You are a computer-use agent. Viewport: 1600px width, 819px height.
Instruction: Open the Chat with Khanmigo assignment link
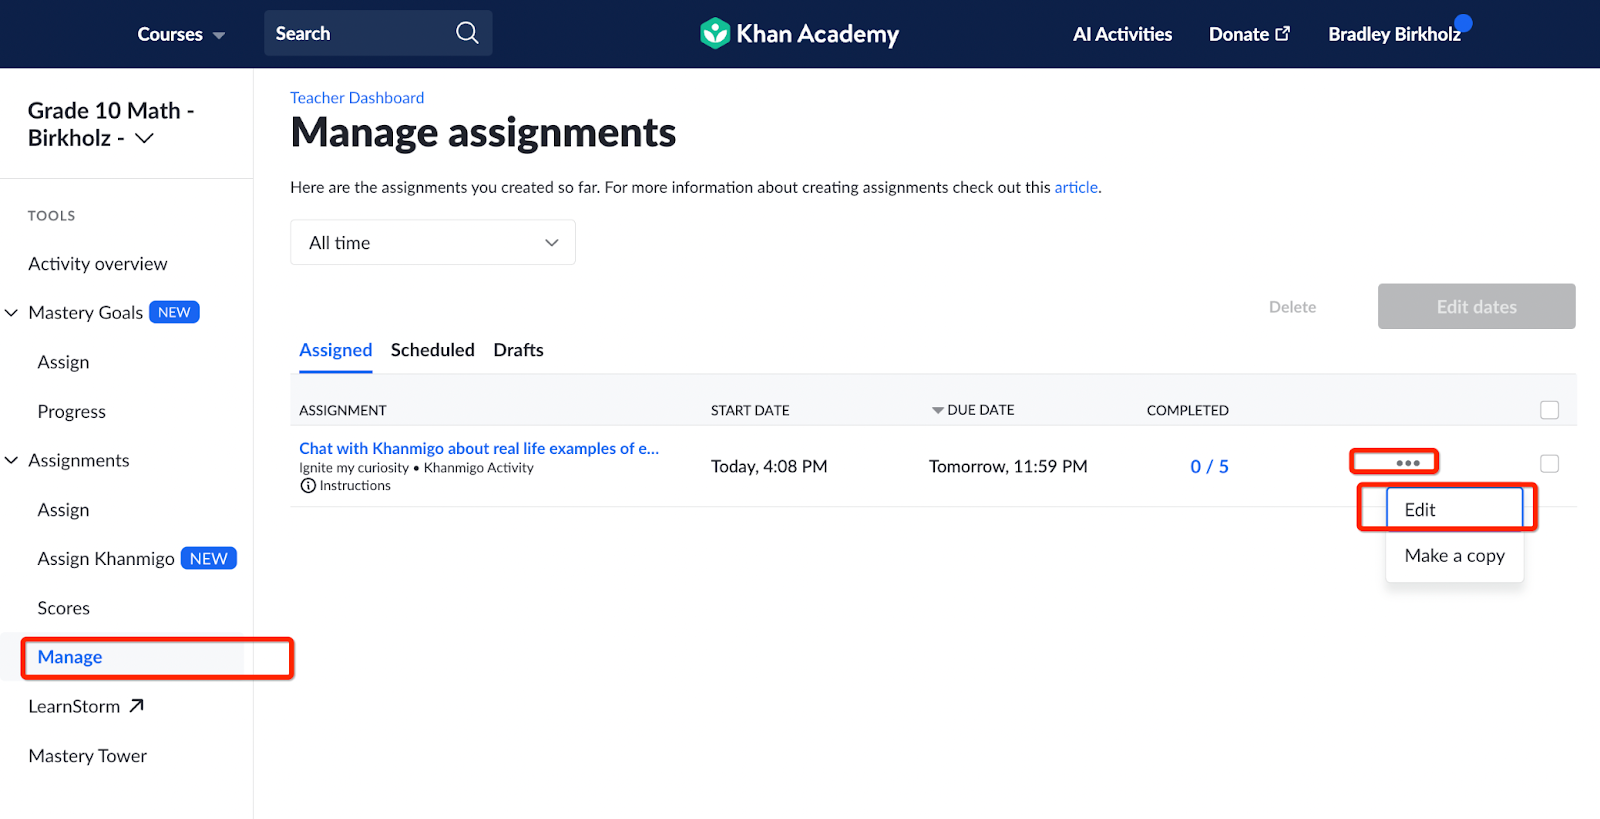(x=479, y=448)
